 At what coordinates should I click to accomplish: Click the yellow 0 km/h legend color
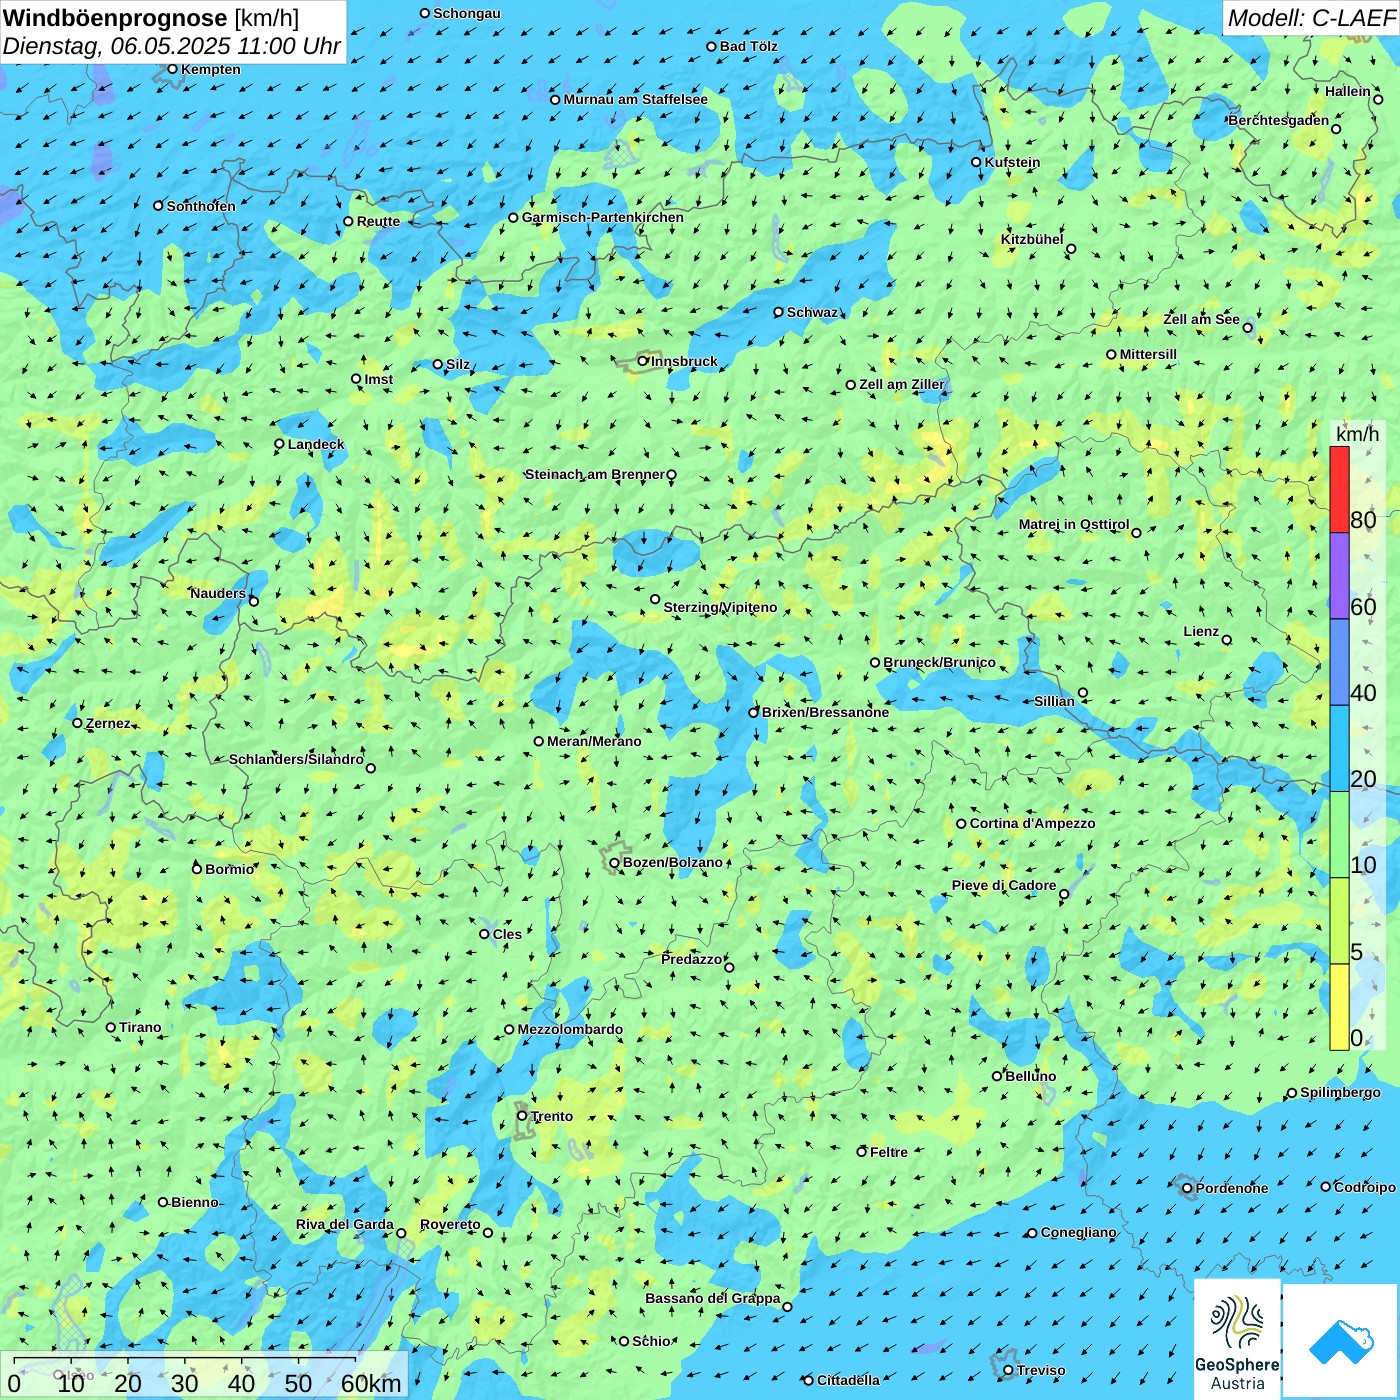pos(1339,1007)
